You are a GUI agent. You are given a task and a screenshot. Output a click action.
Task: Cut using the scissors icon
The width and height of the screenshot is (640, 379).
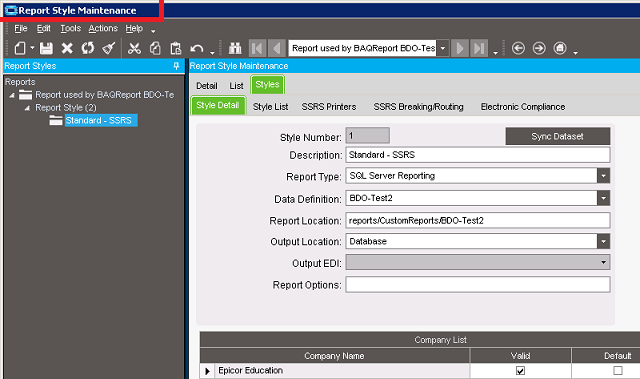(x=134, y=48)
